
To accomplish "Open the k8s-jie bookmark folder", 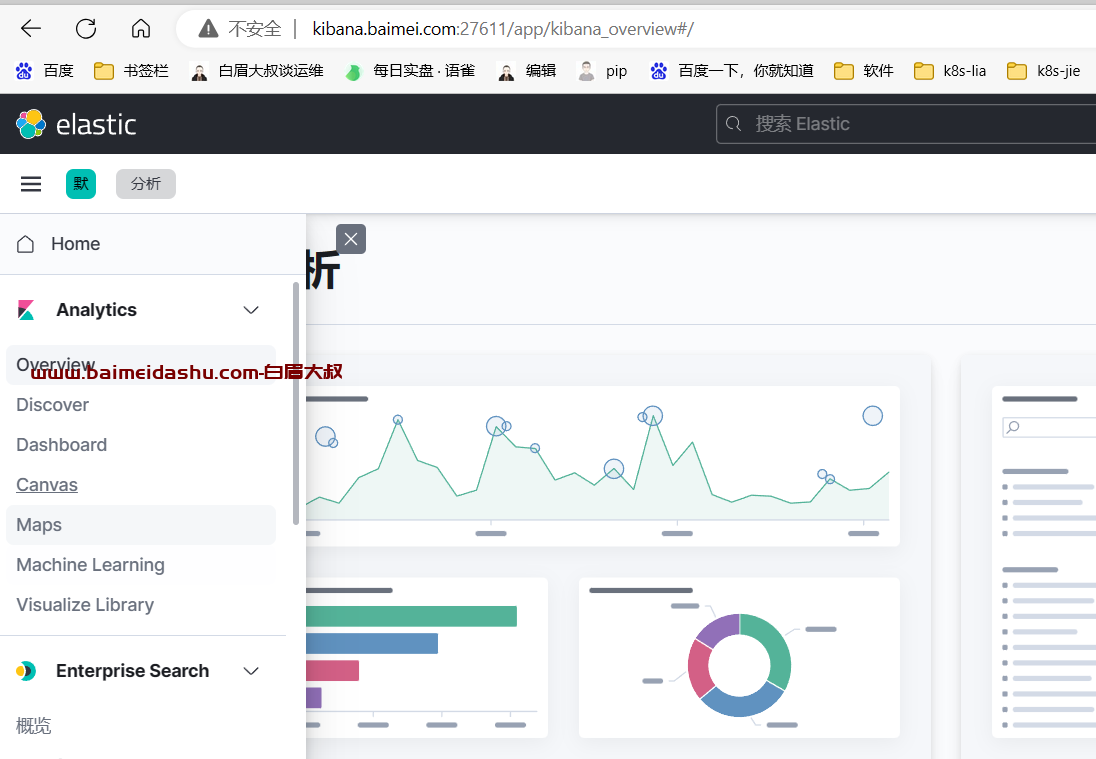I will tap(1044, 71).
